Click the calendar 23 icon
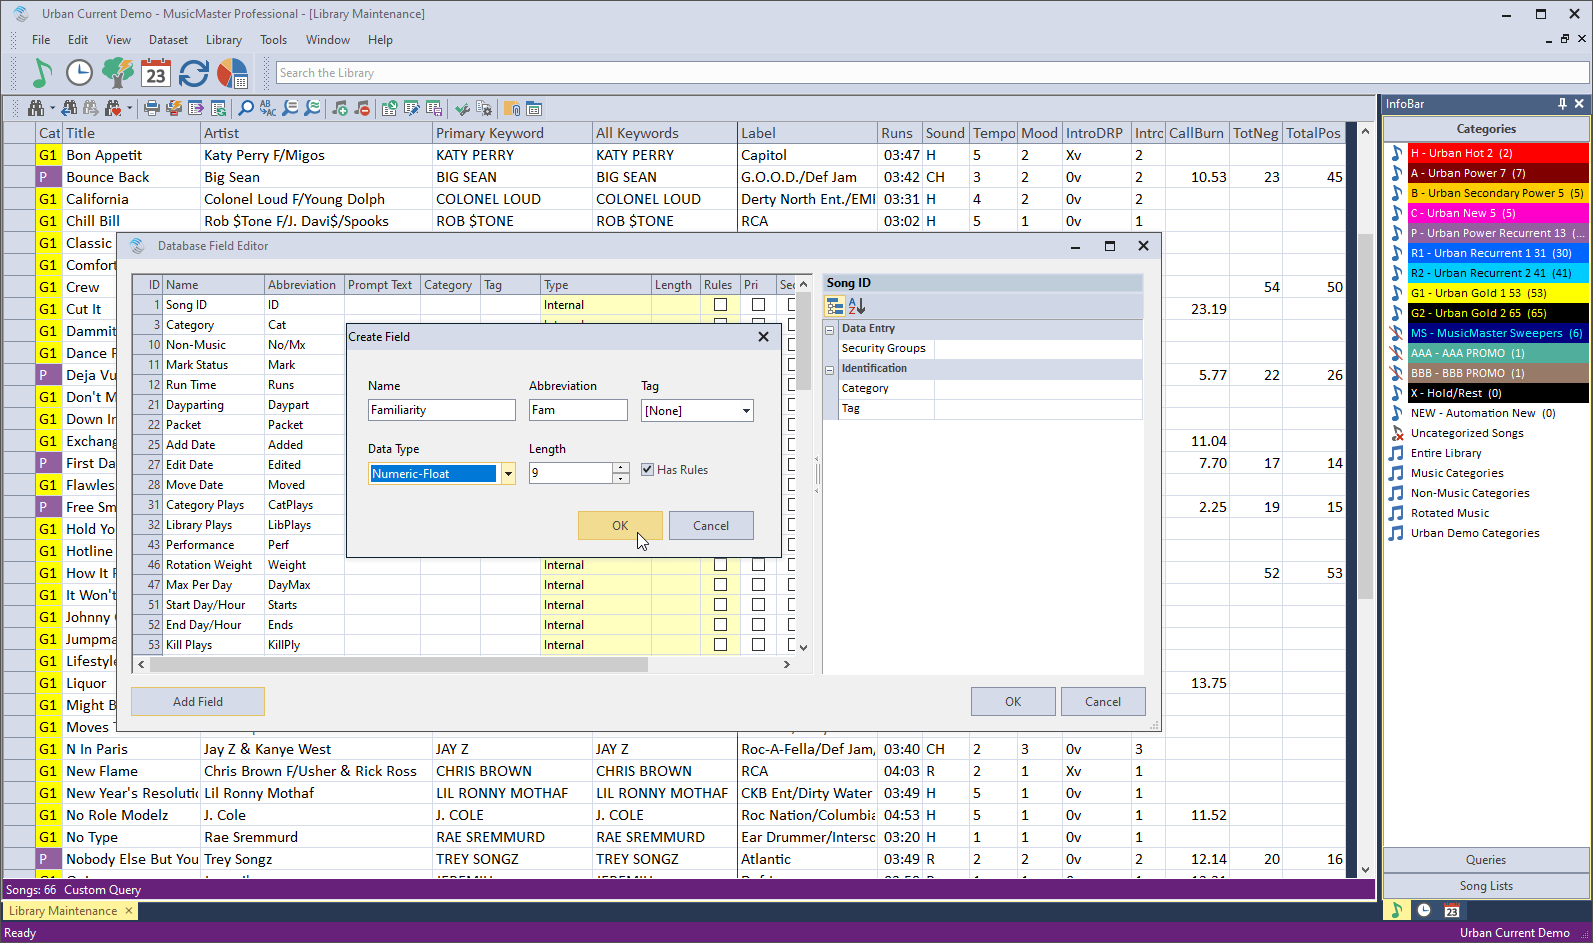The image size is (1593, 943). coord(155,73)
